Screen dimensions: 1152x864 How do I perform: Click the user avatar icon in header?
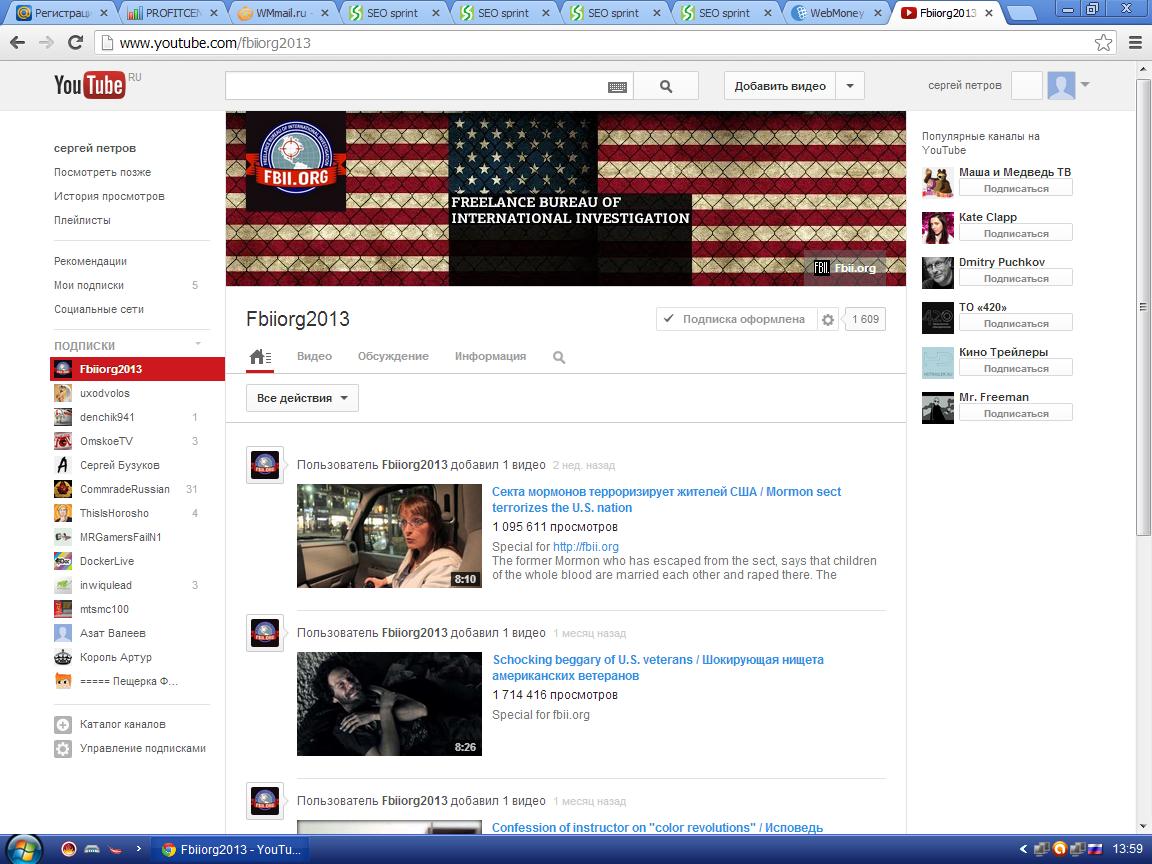tap(1061, 85)
